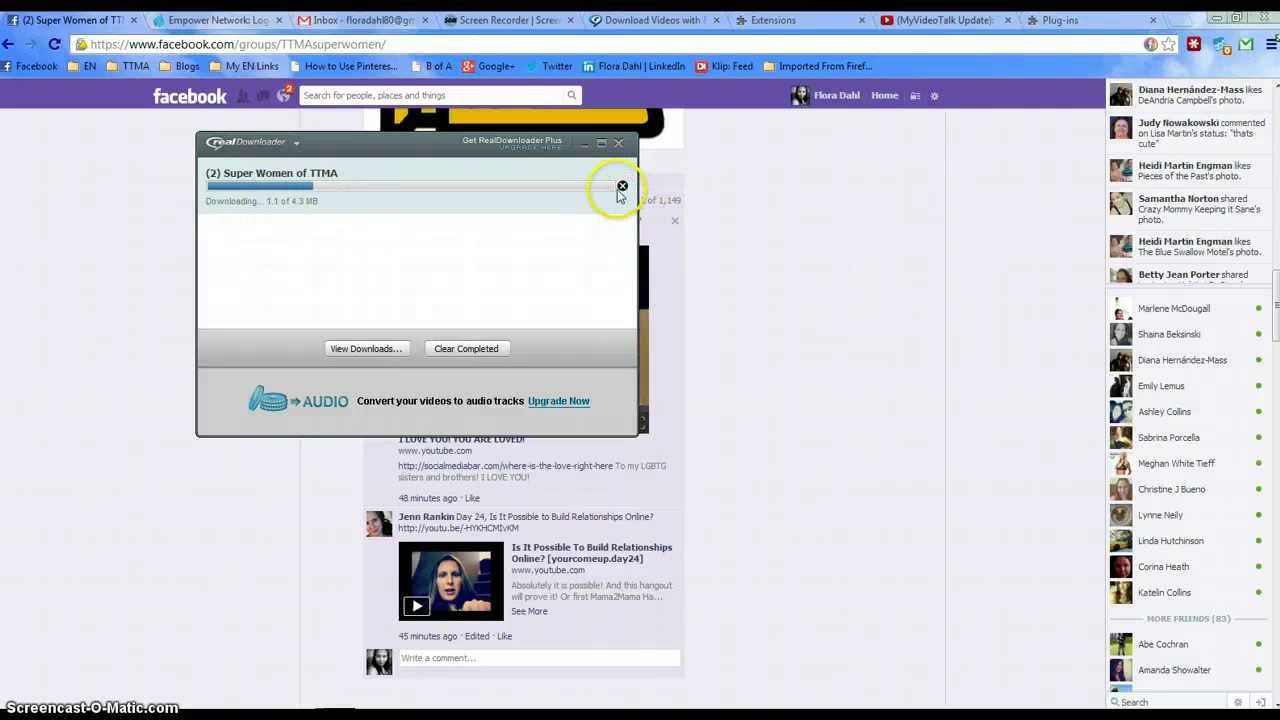Open chat options gear icon

1238,702
